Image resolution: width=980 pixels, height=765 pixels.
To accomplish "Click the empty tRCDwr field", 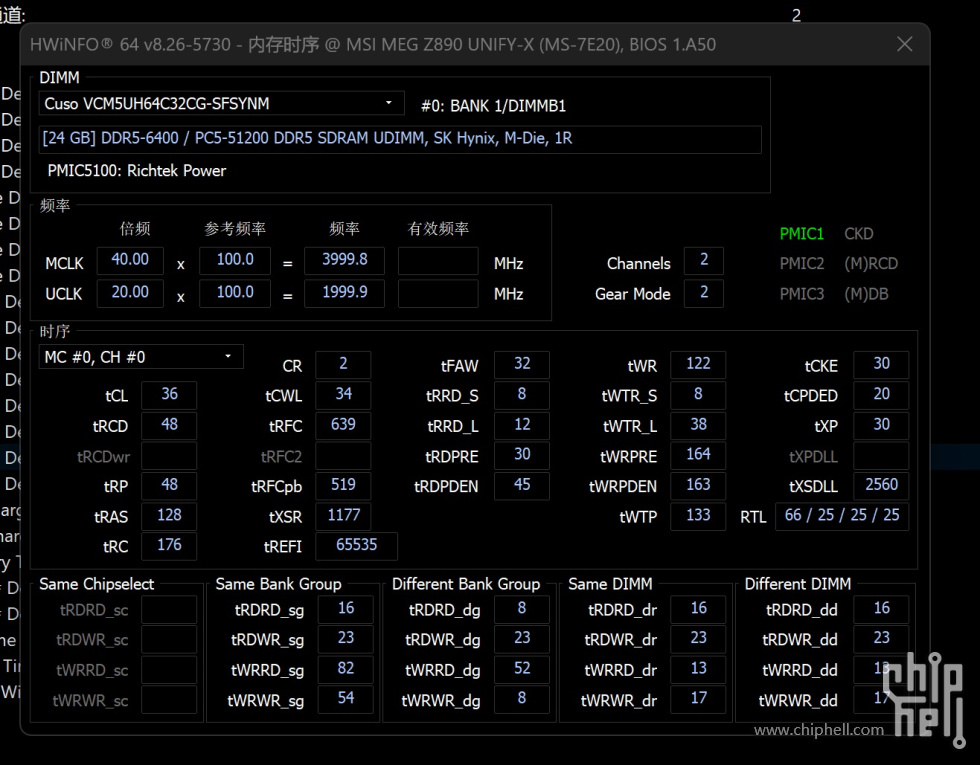I will [169, 456].
